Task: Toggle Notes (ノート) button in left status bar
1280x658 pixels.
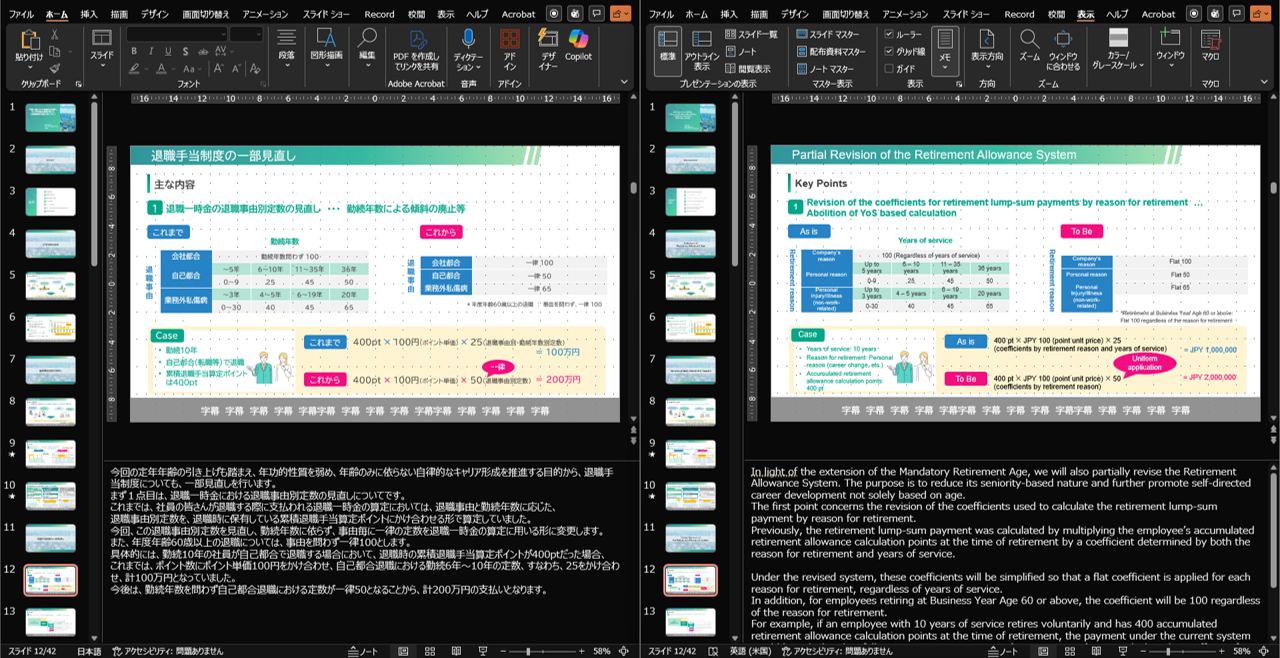Action: [362, 651]
